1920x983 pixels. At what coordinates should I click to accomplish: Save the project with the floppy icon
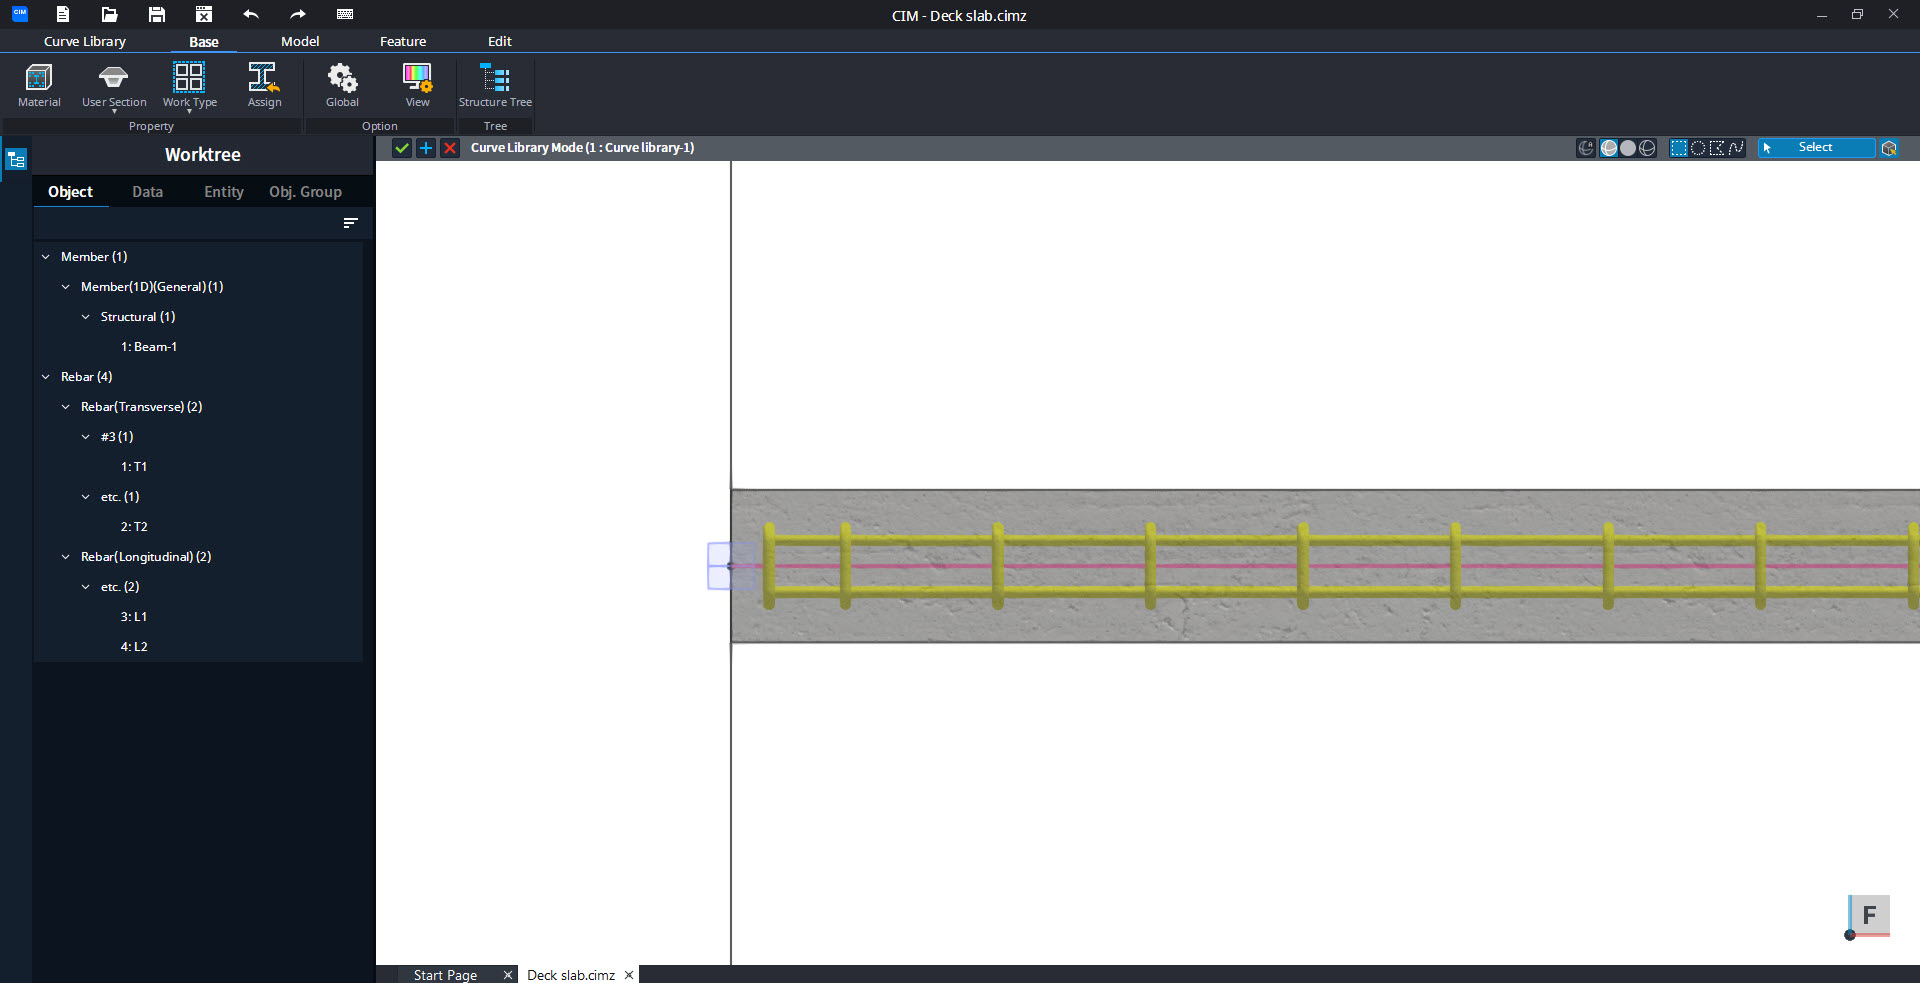[x=157, y=14]
